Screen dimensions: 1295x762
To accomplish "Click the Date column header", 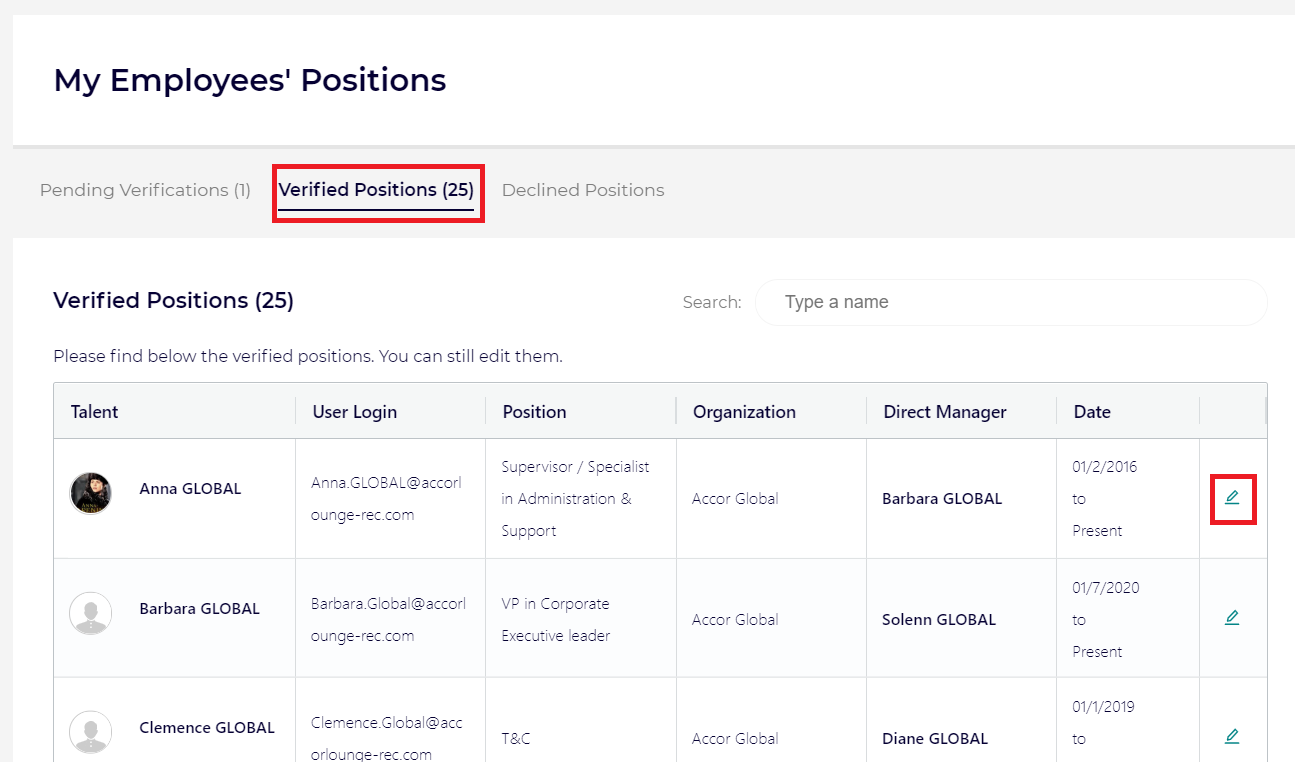I will pos(1092,412).
